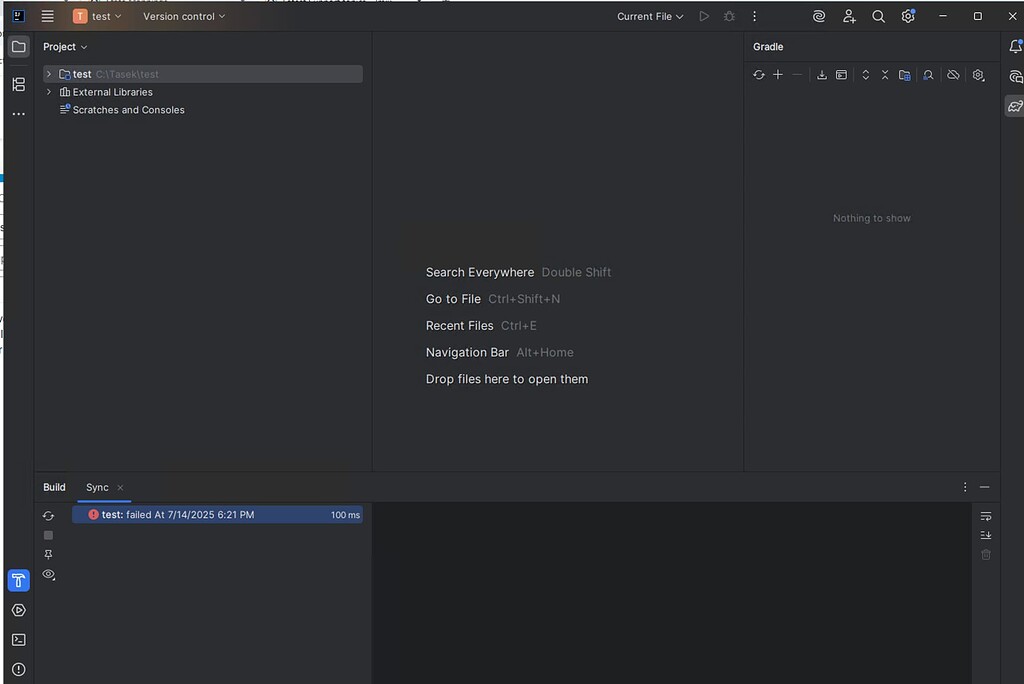This screenshot has width=1024, height=684.
Task: Open Code With Me add-user icon
Action: click(849, 16)
